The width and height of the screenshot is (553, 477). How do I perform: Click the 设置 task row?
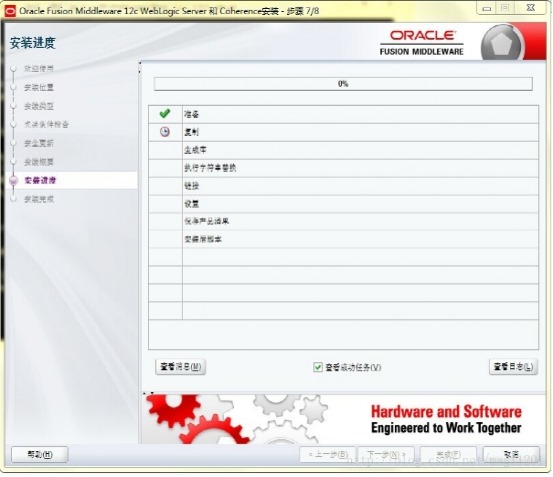[x=344, y=204]
